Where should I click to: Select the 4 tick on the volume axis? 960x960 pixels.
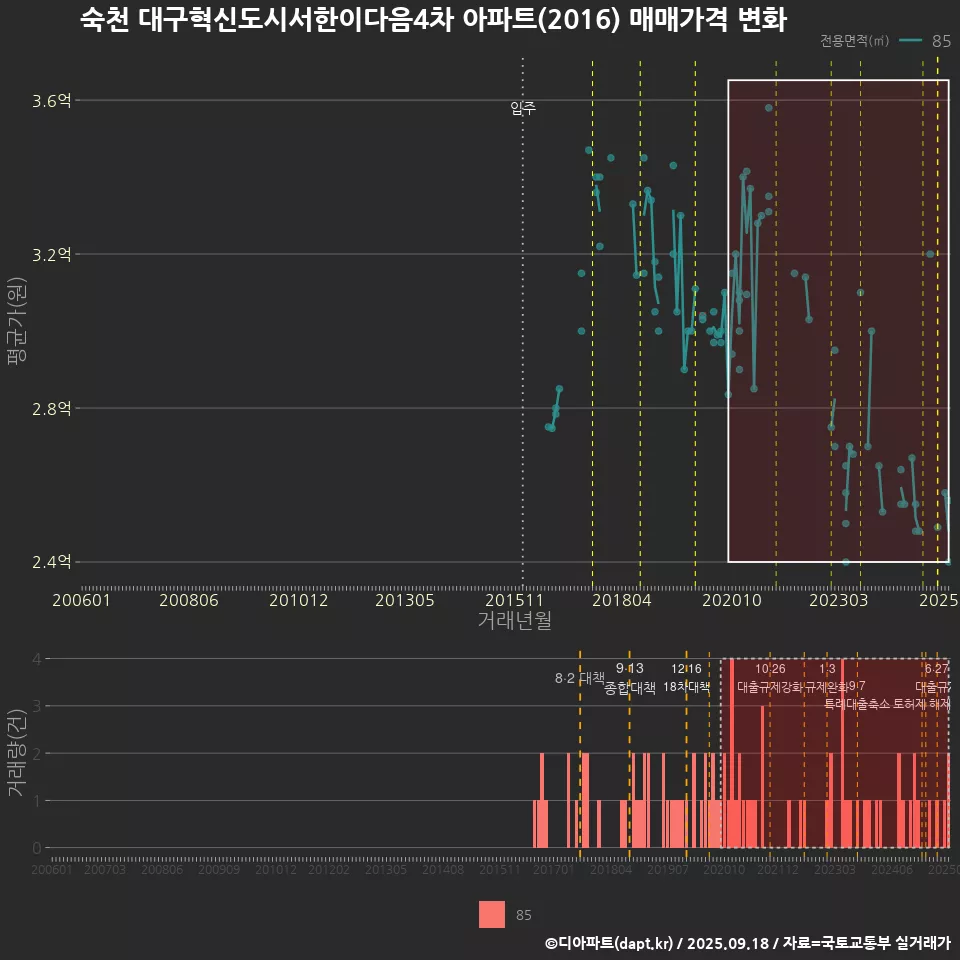(x=37, y=659)
